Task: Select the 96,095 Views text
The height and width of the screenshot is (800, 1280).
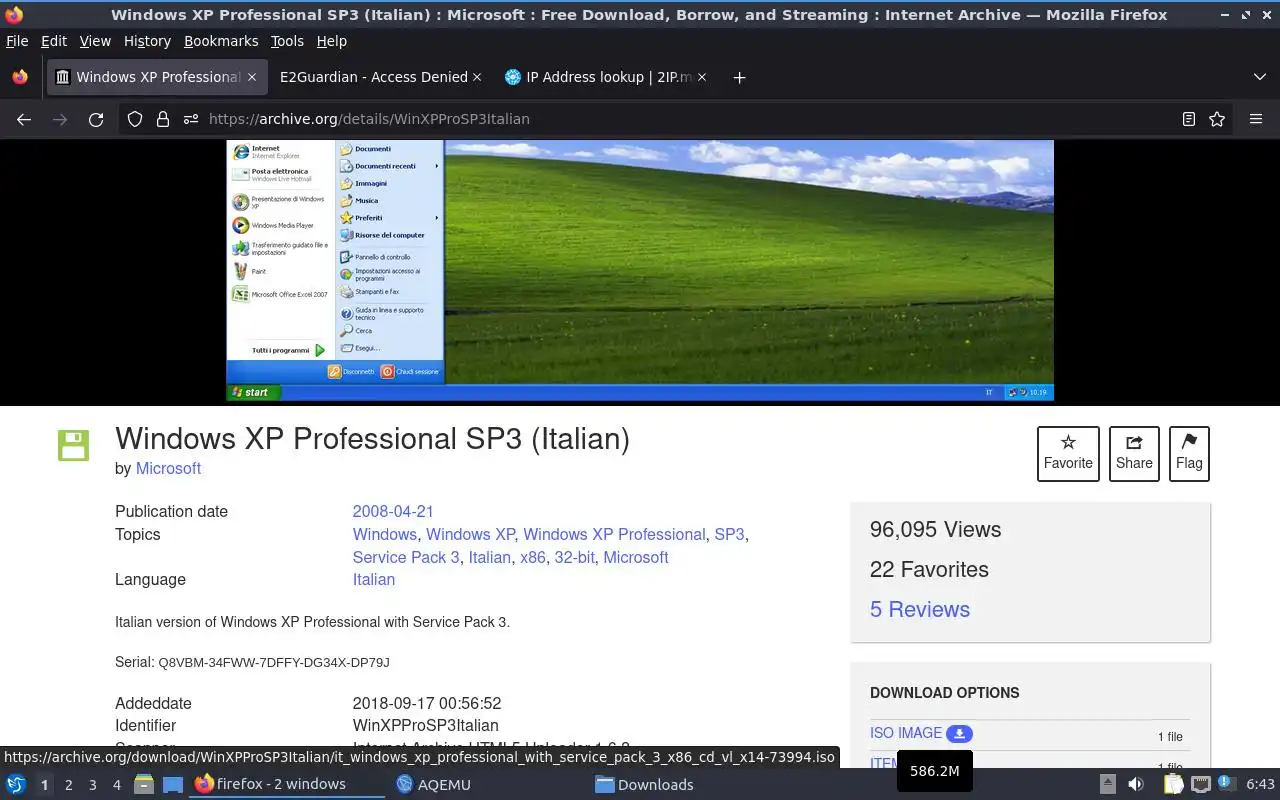Action: click(x=935, y=529)
